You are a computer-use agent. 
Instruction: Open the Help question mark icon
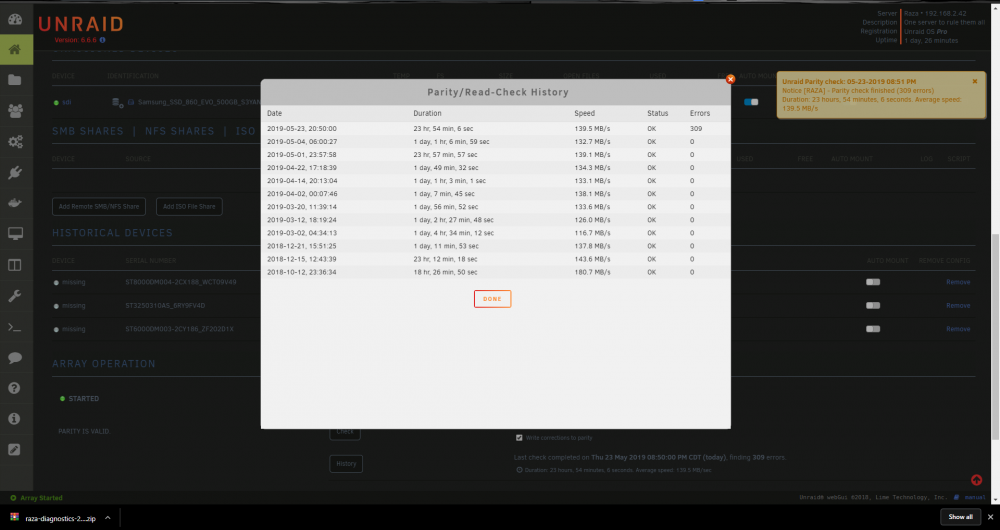15,388
